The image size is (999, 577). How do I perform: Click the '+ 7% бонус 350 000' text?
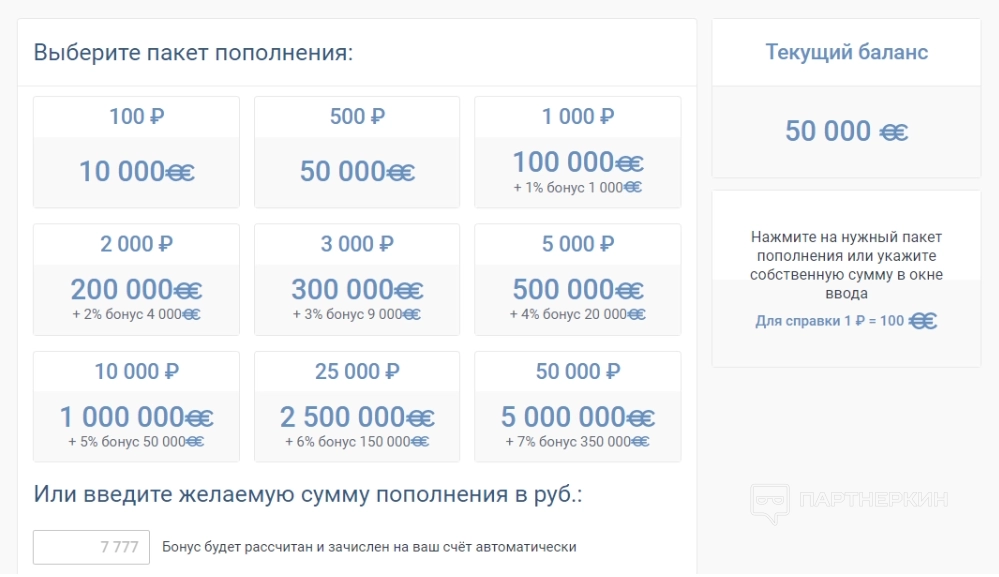(x=567, y=441)
